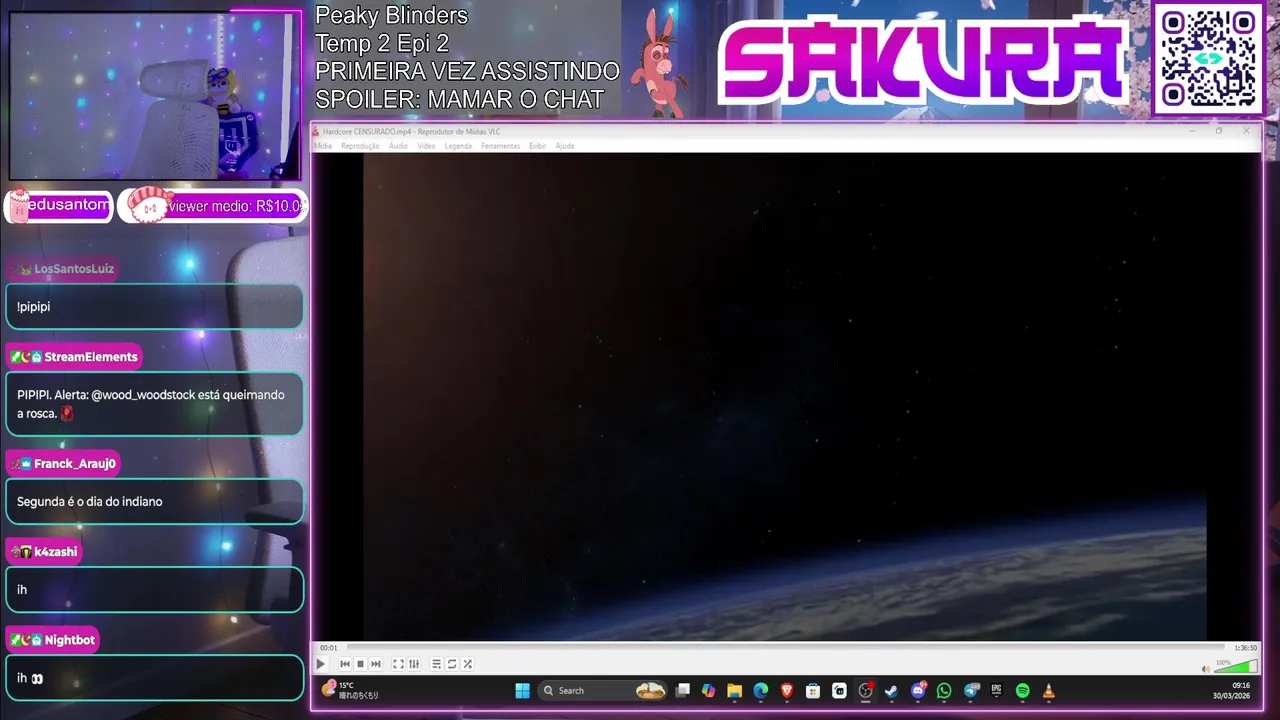Open Microsoft Store from taskbar
This screenshot has width=1280, height=720.
click(x=813, y=690)
